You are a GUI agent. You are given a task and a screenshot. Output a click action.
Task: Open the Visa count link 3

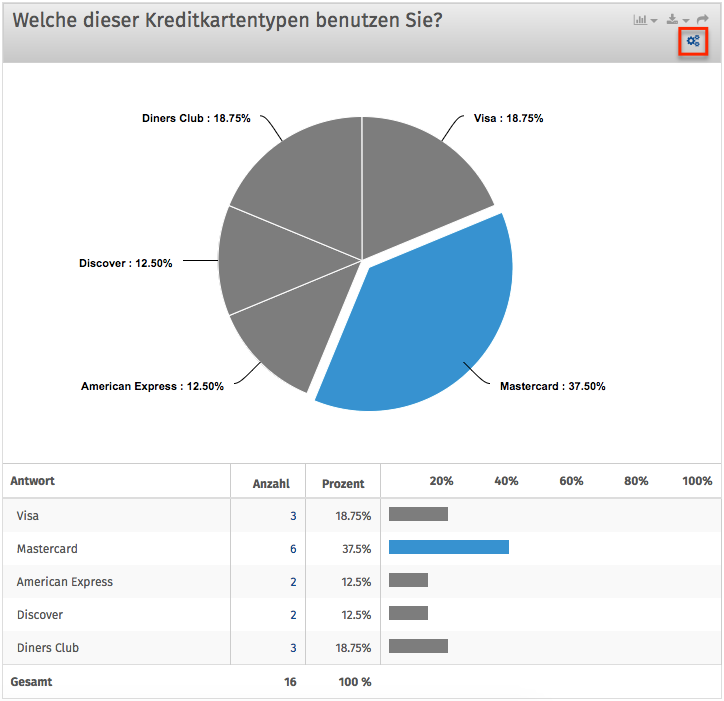(x=293, y=516)
